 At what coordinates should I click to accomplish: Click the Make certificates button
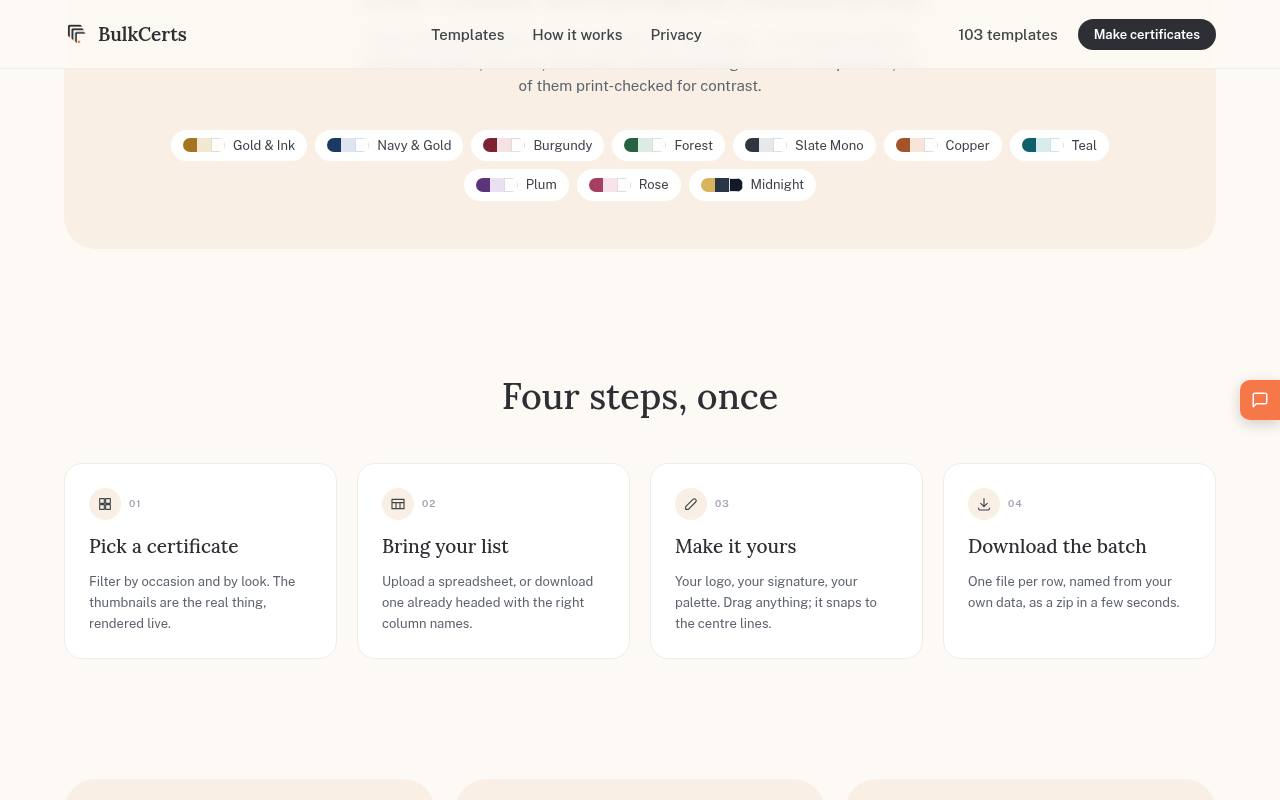click(1147, 34)
